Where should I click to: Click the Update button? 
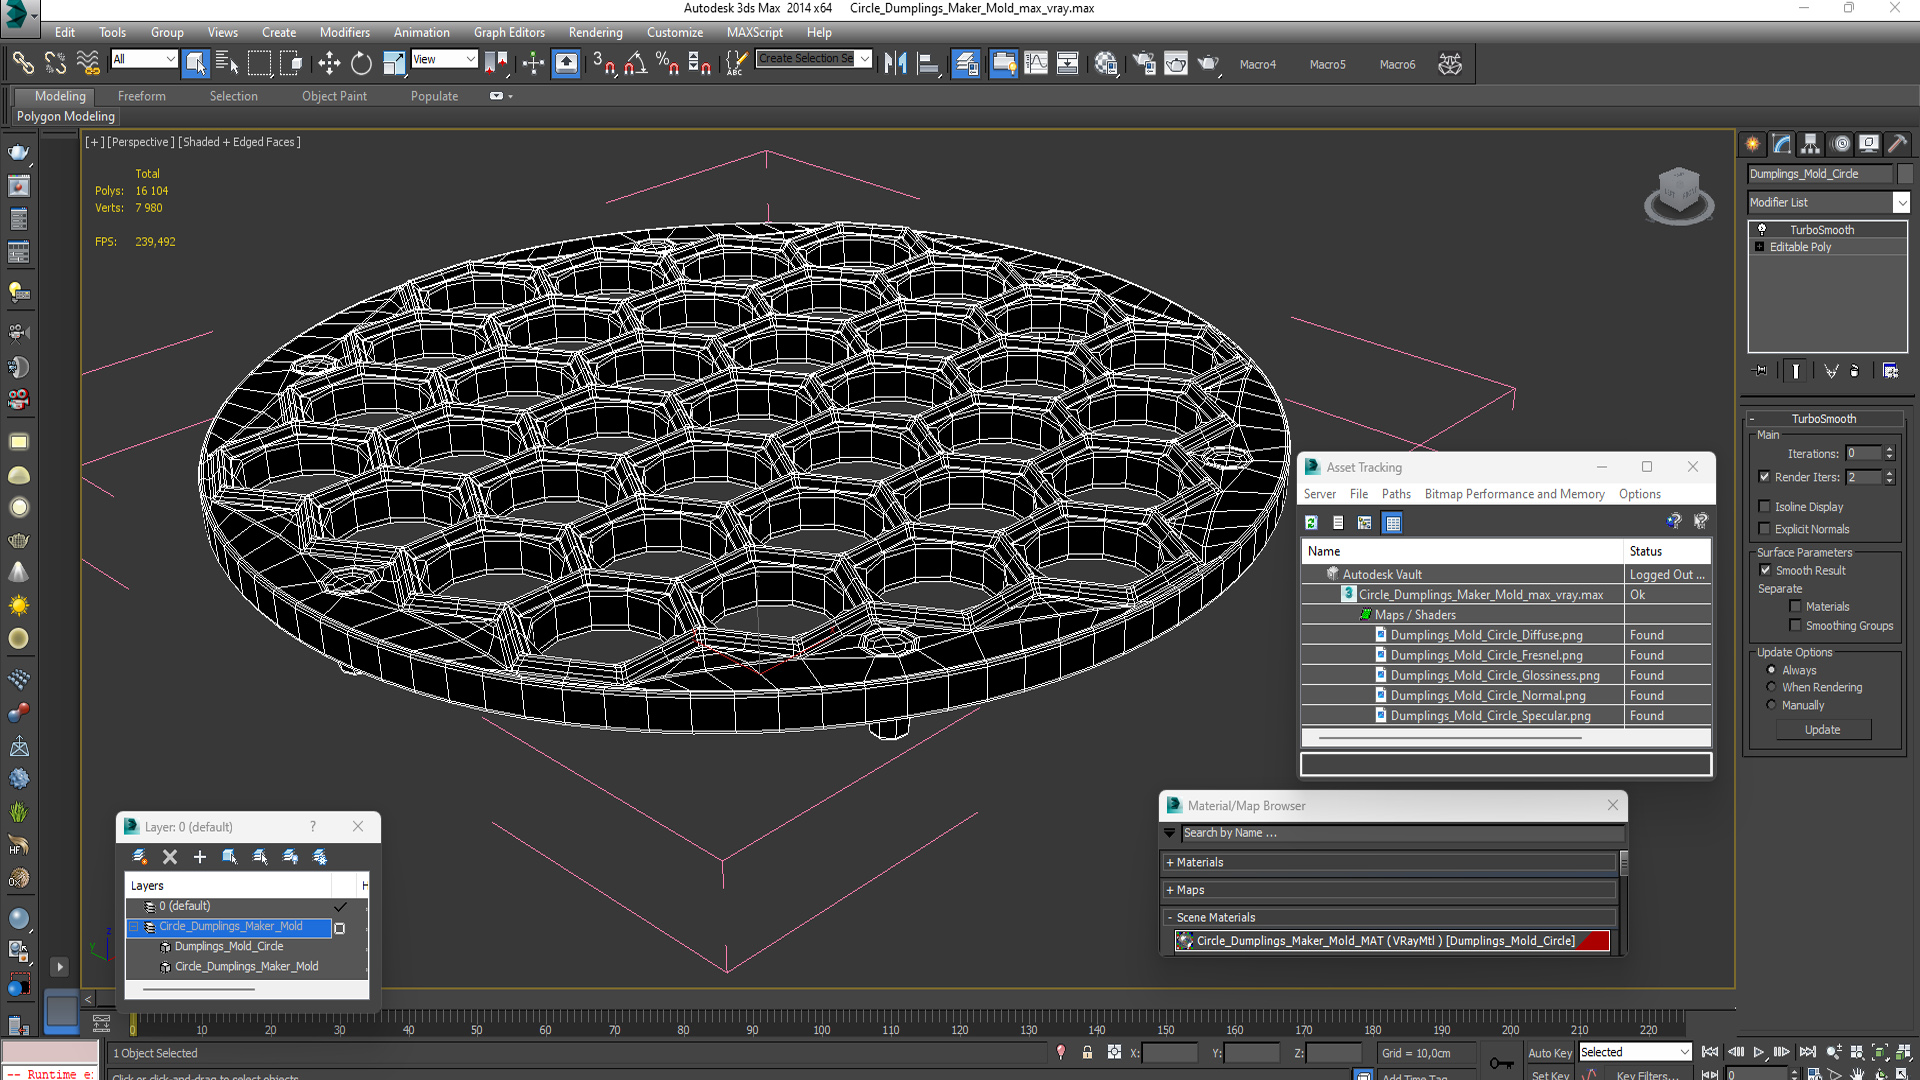point(1823,730)
